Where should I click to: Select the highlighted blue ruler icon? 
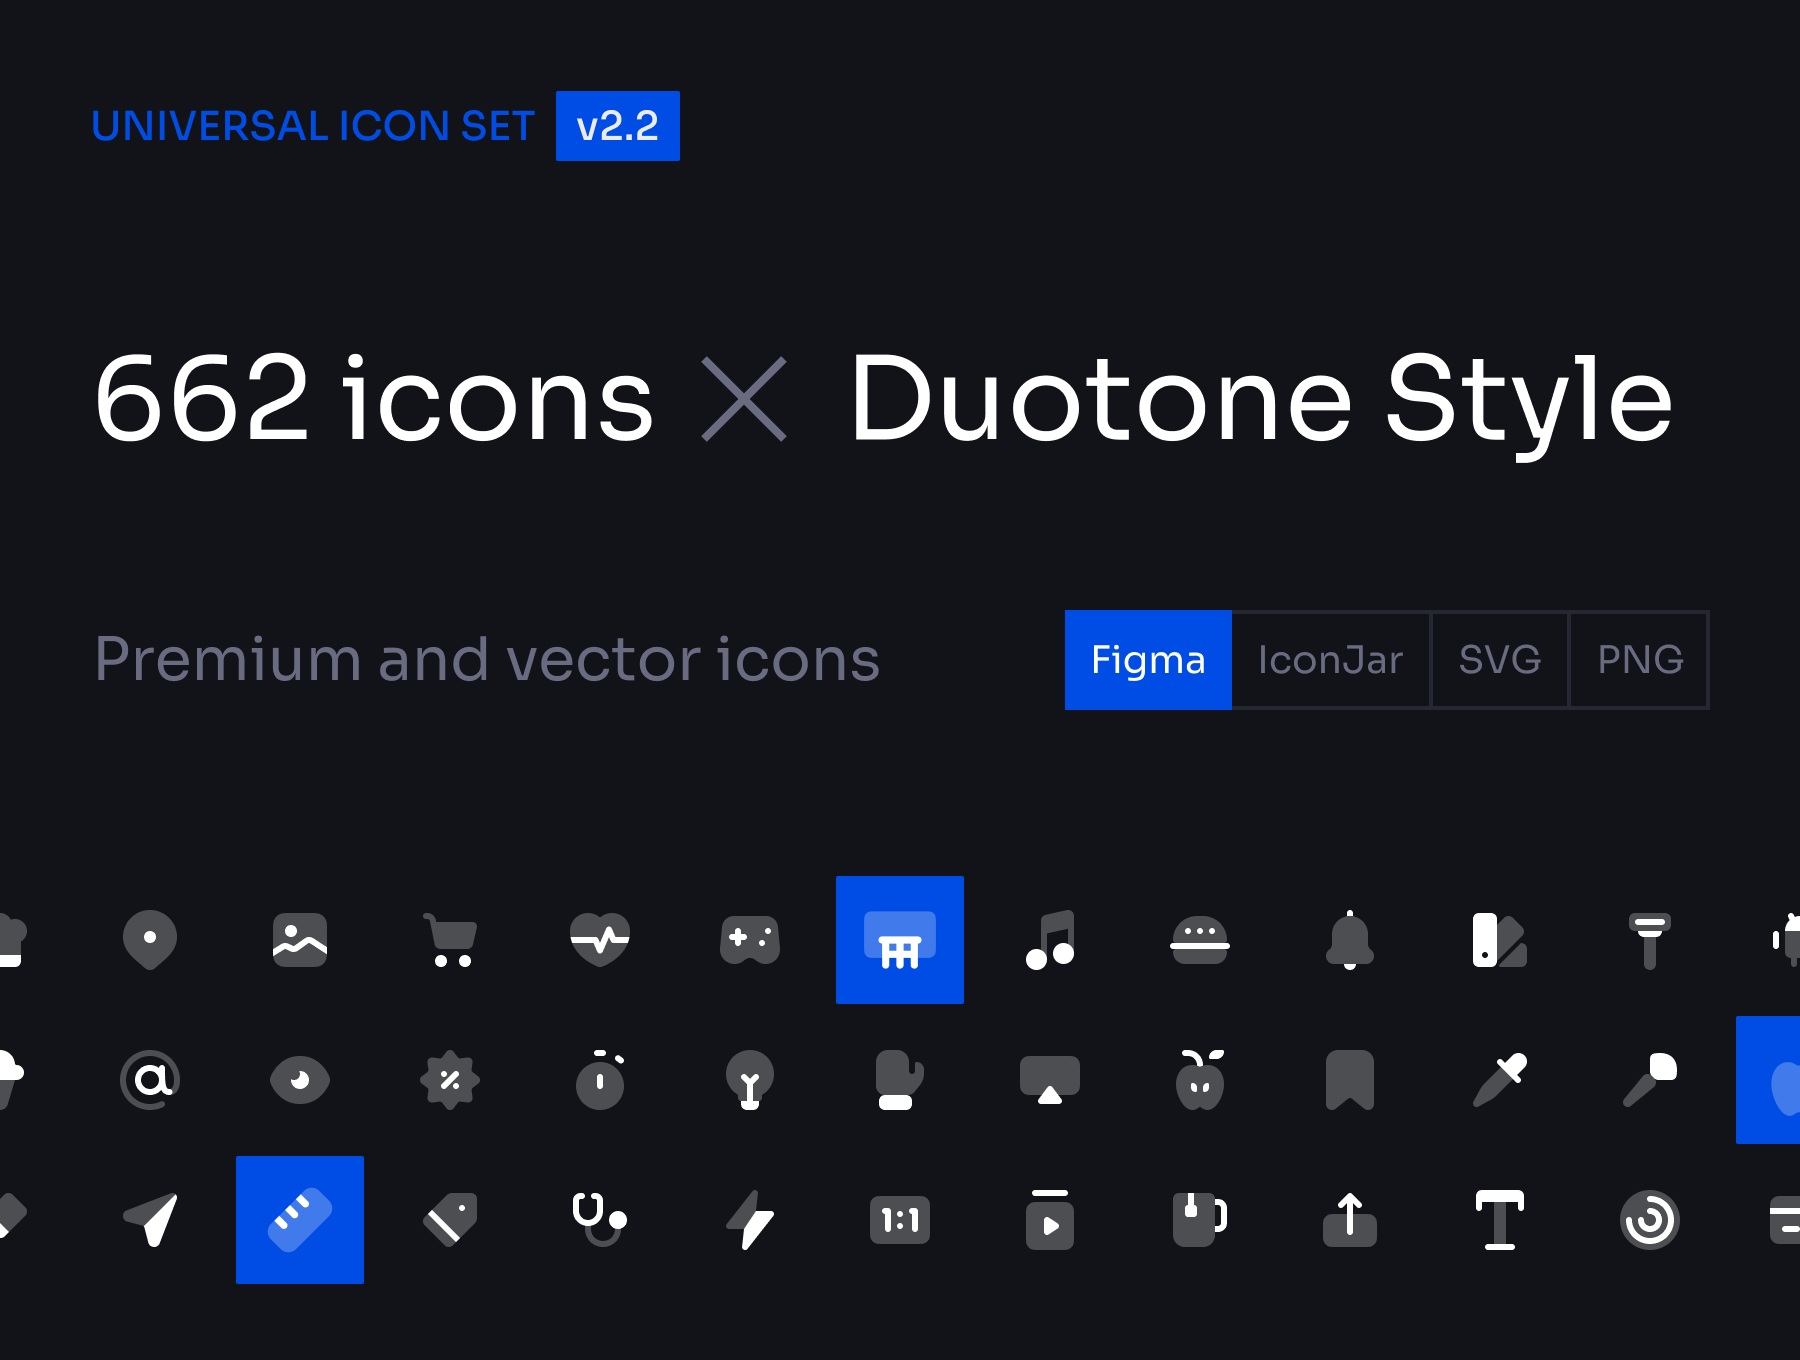tap(300, 1220)
